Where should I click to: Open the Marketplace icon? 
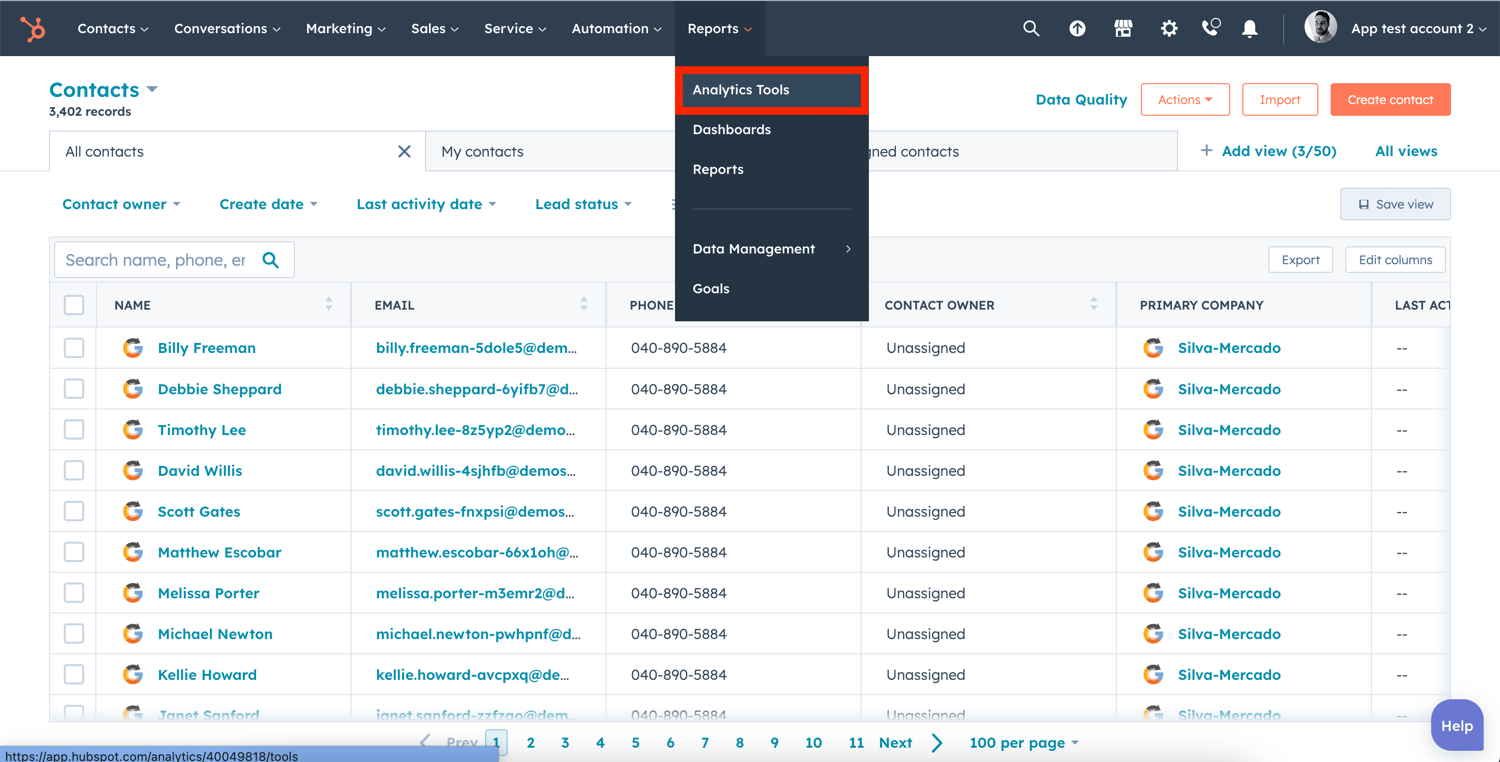pyautogui.click(x=1122, y=28)
